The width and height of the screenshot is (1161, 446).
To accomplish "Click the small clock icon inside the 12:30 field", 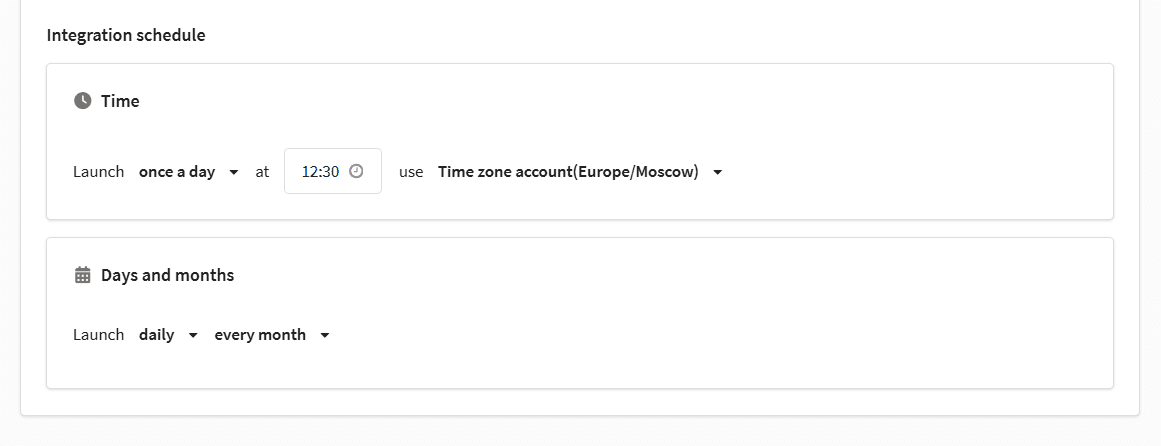I will [356, 171].
